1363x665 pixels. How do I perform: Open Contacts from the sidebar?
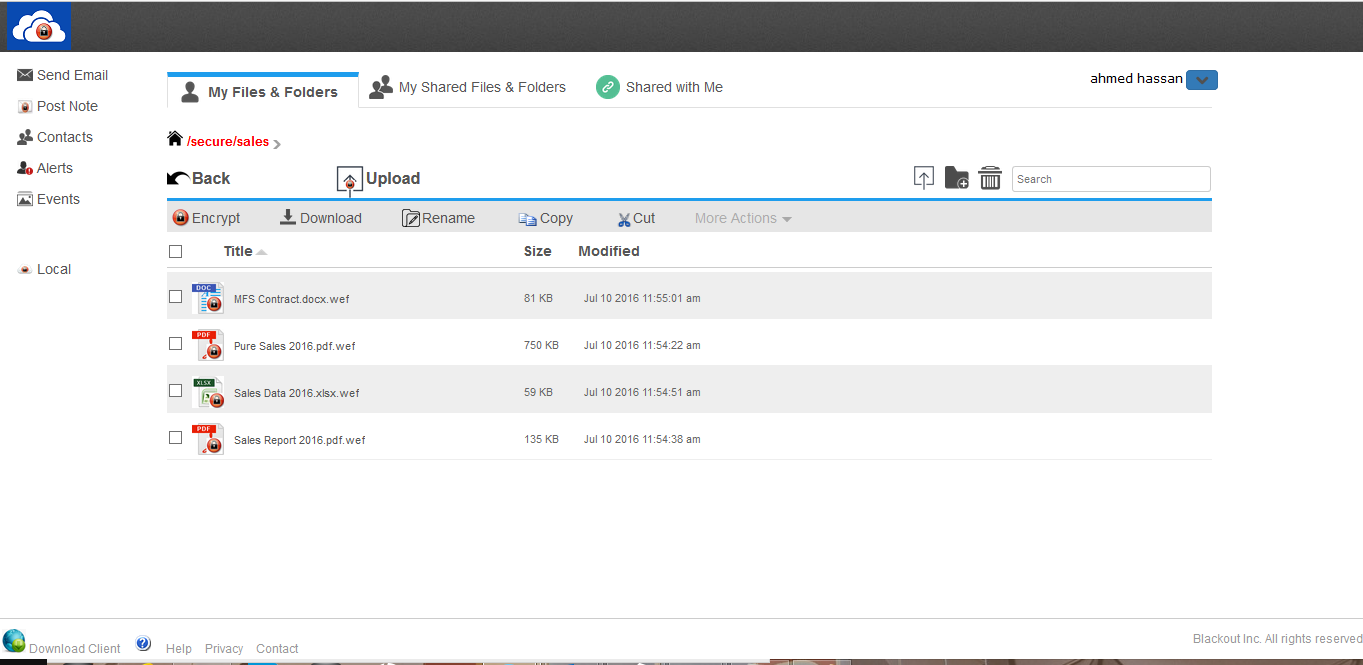(24, 137)
